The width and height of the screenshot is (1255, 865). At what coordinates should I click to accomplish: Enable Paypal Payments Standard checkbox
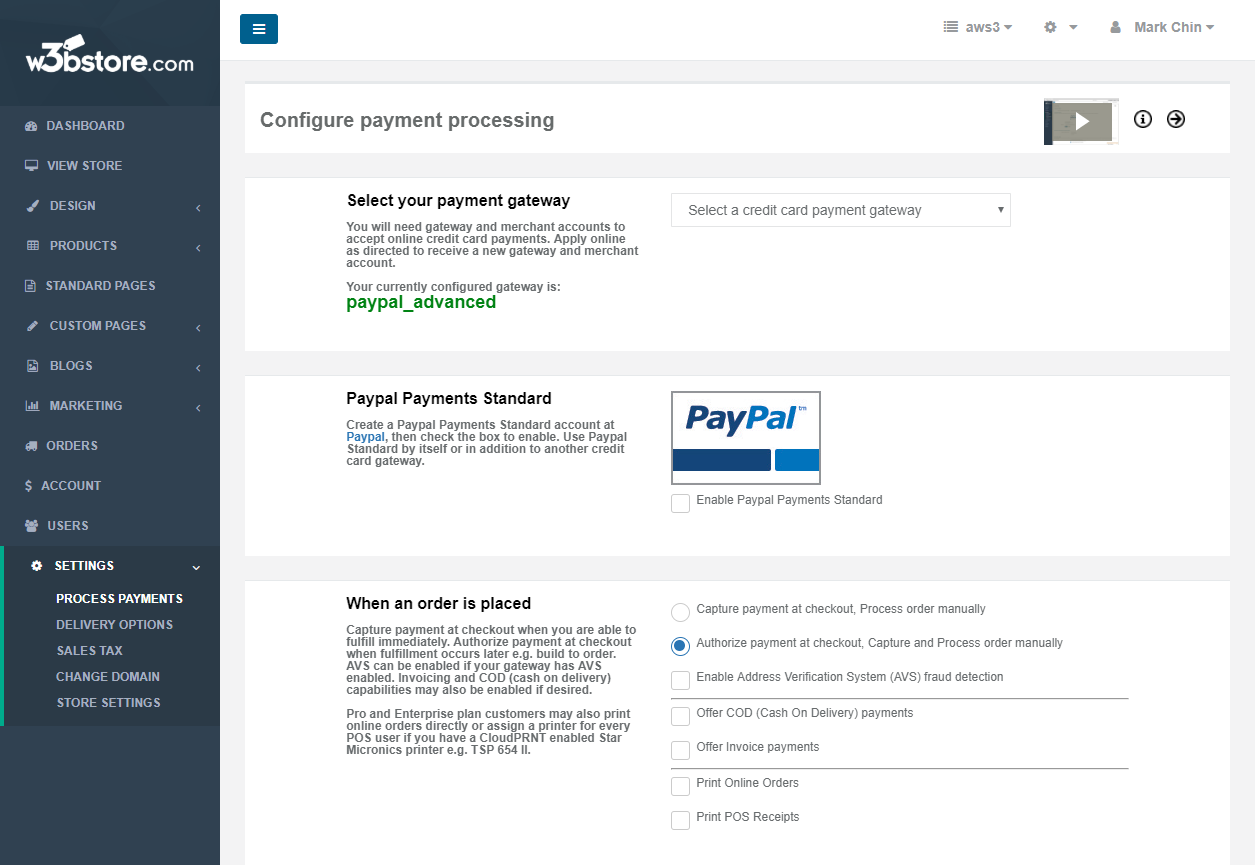tap(680, 503)
